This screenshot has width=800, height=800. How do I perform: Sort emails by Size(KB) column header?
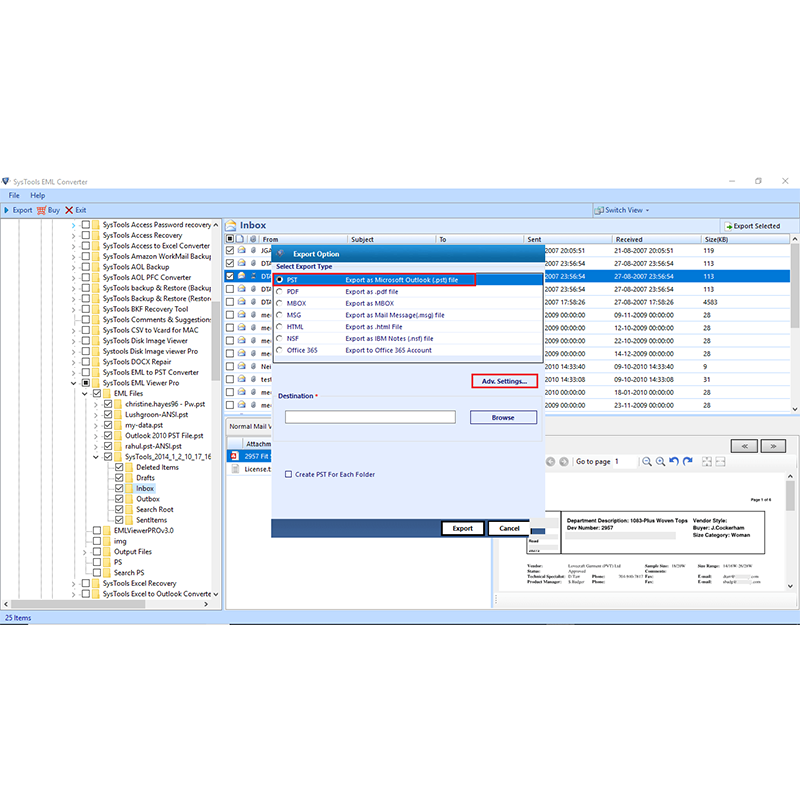[745, 239]
